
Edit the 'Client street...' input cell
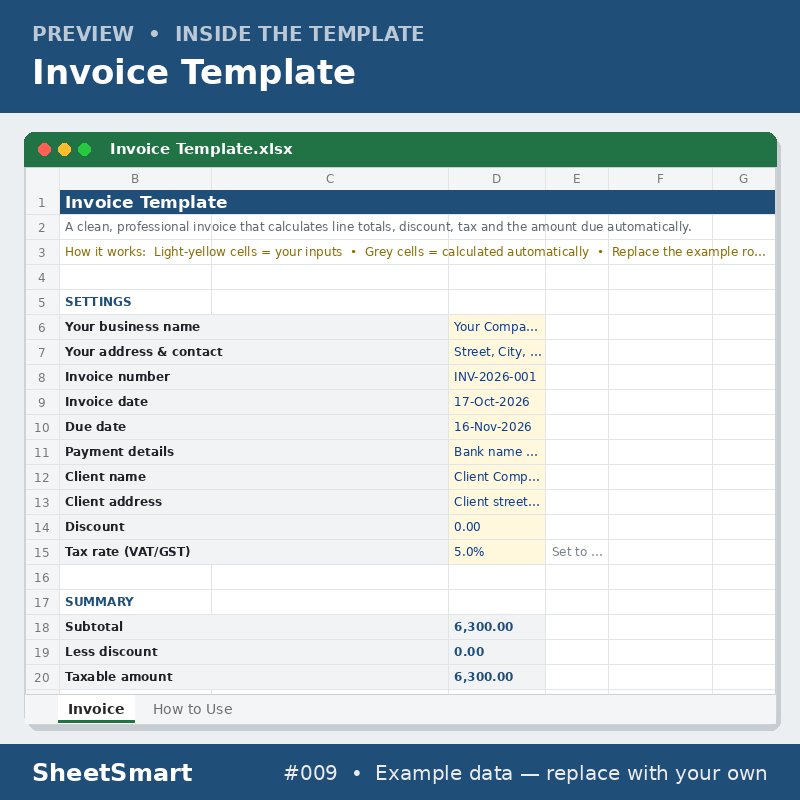pyautogui.click(x=497, y=502)
